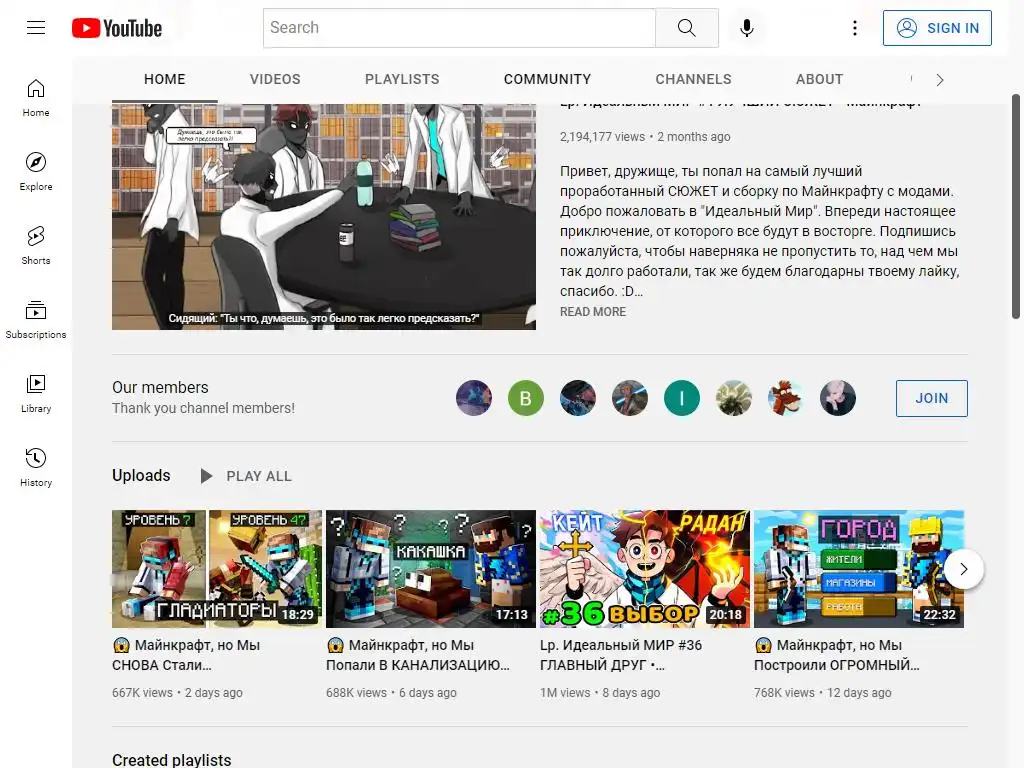Switch to the ABOUT tab
The image size is (1024, 768).
pos(820,79)
